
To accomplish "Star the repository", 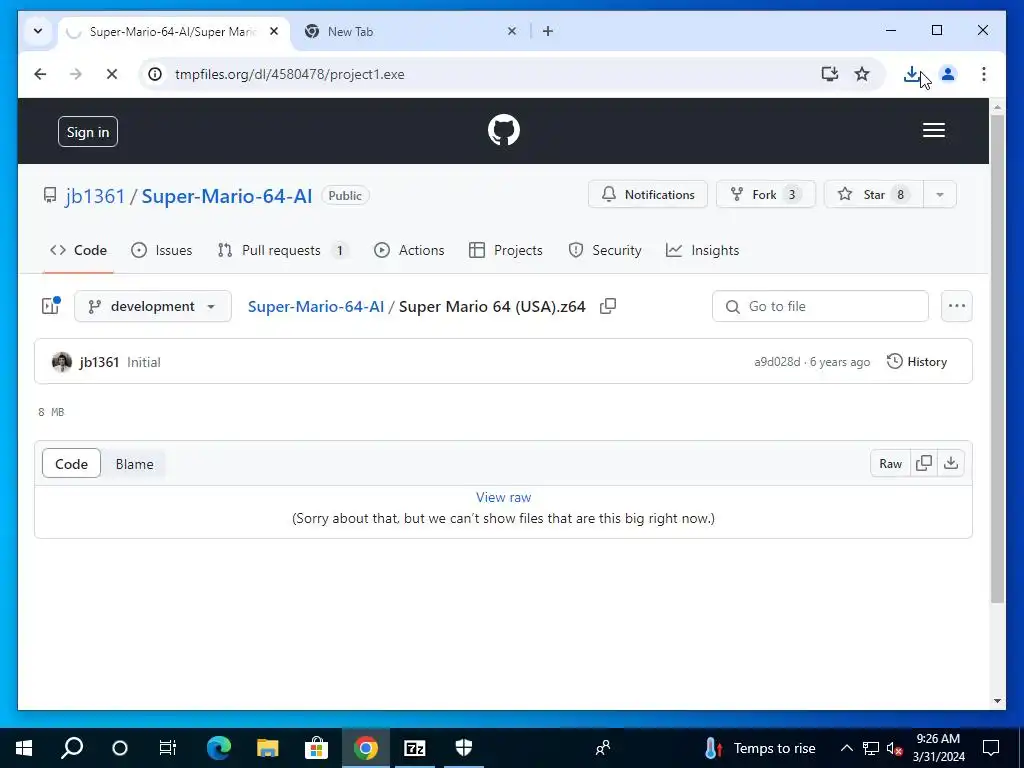I will [x=874, y=195].
